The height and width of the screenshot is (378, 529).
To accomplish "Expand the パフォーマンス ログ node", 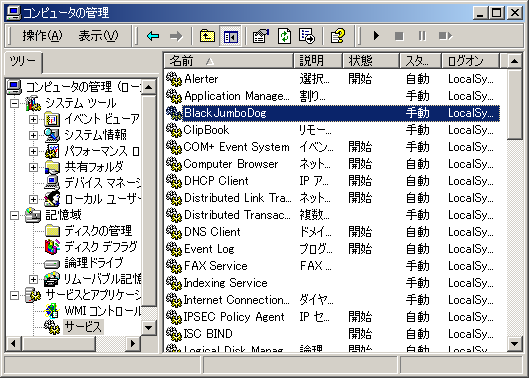I will pos(33,151).
